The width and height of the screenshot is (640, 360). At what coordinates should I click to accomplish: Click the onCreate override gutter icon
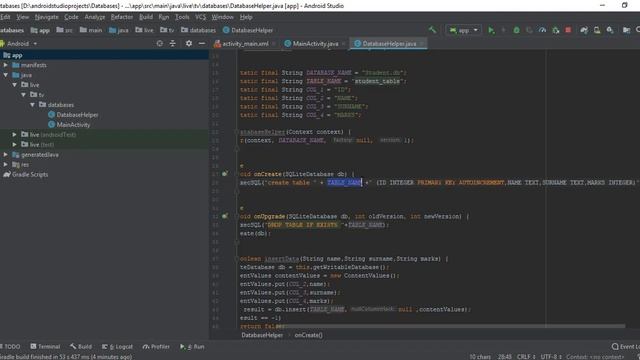[x=224, y=174]
